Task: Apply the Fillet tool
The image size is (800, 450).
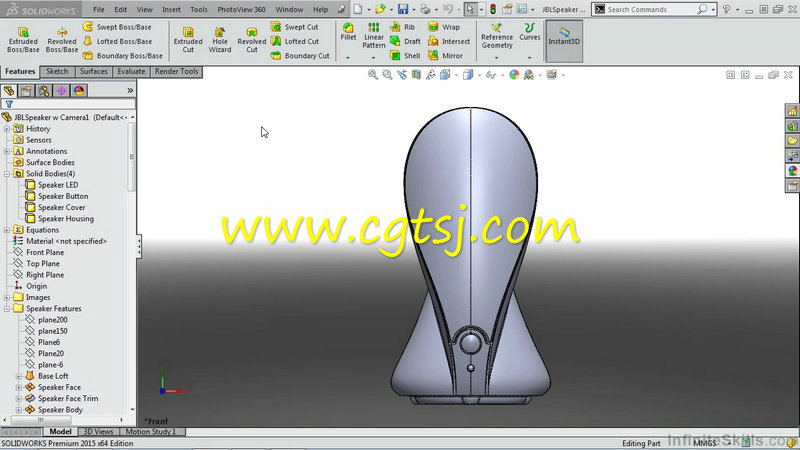Action: pos(348,32)
